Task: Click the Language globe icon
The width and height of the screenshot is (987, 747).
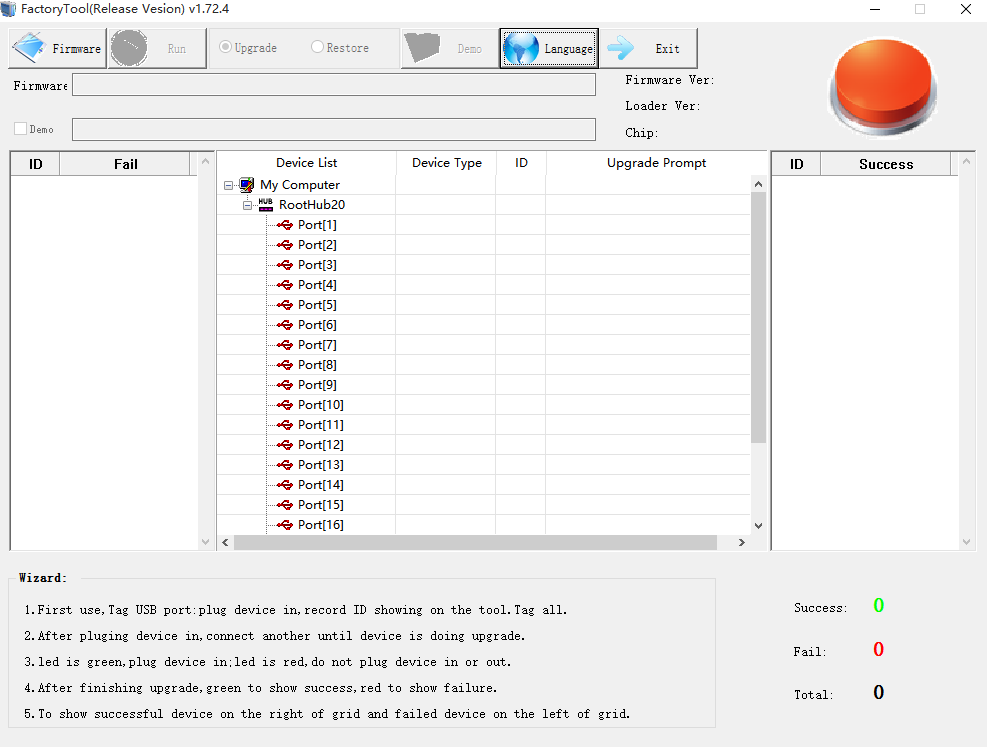Action: tap(521, 48)
